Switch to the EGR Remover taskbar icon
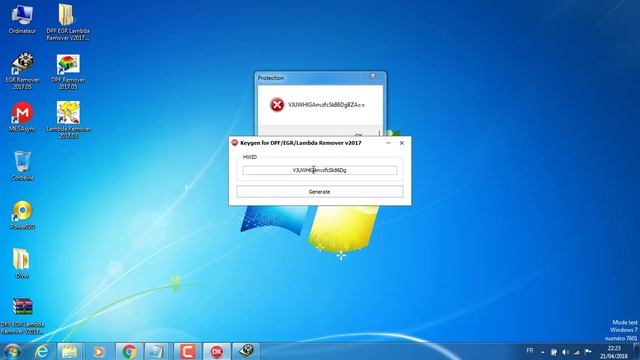The image size is (640, 360). pos(246,351)
